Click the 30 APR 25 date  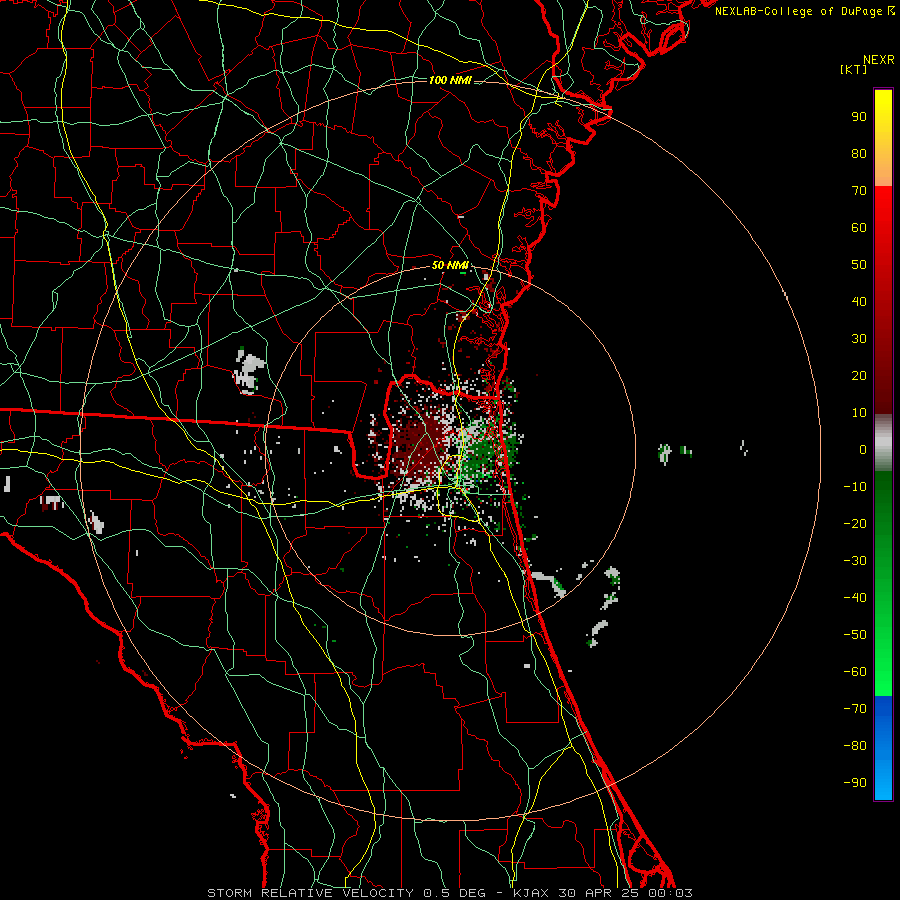pos(600,893)
